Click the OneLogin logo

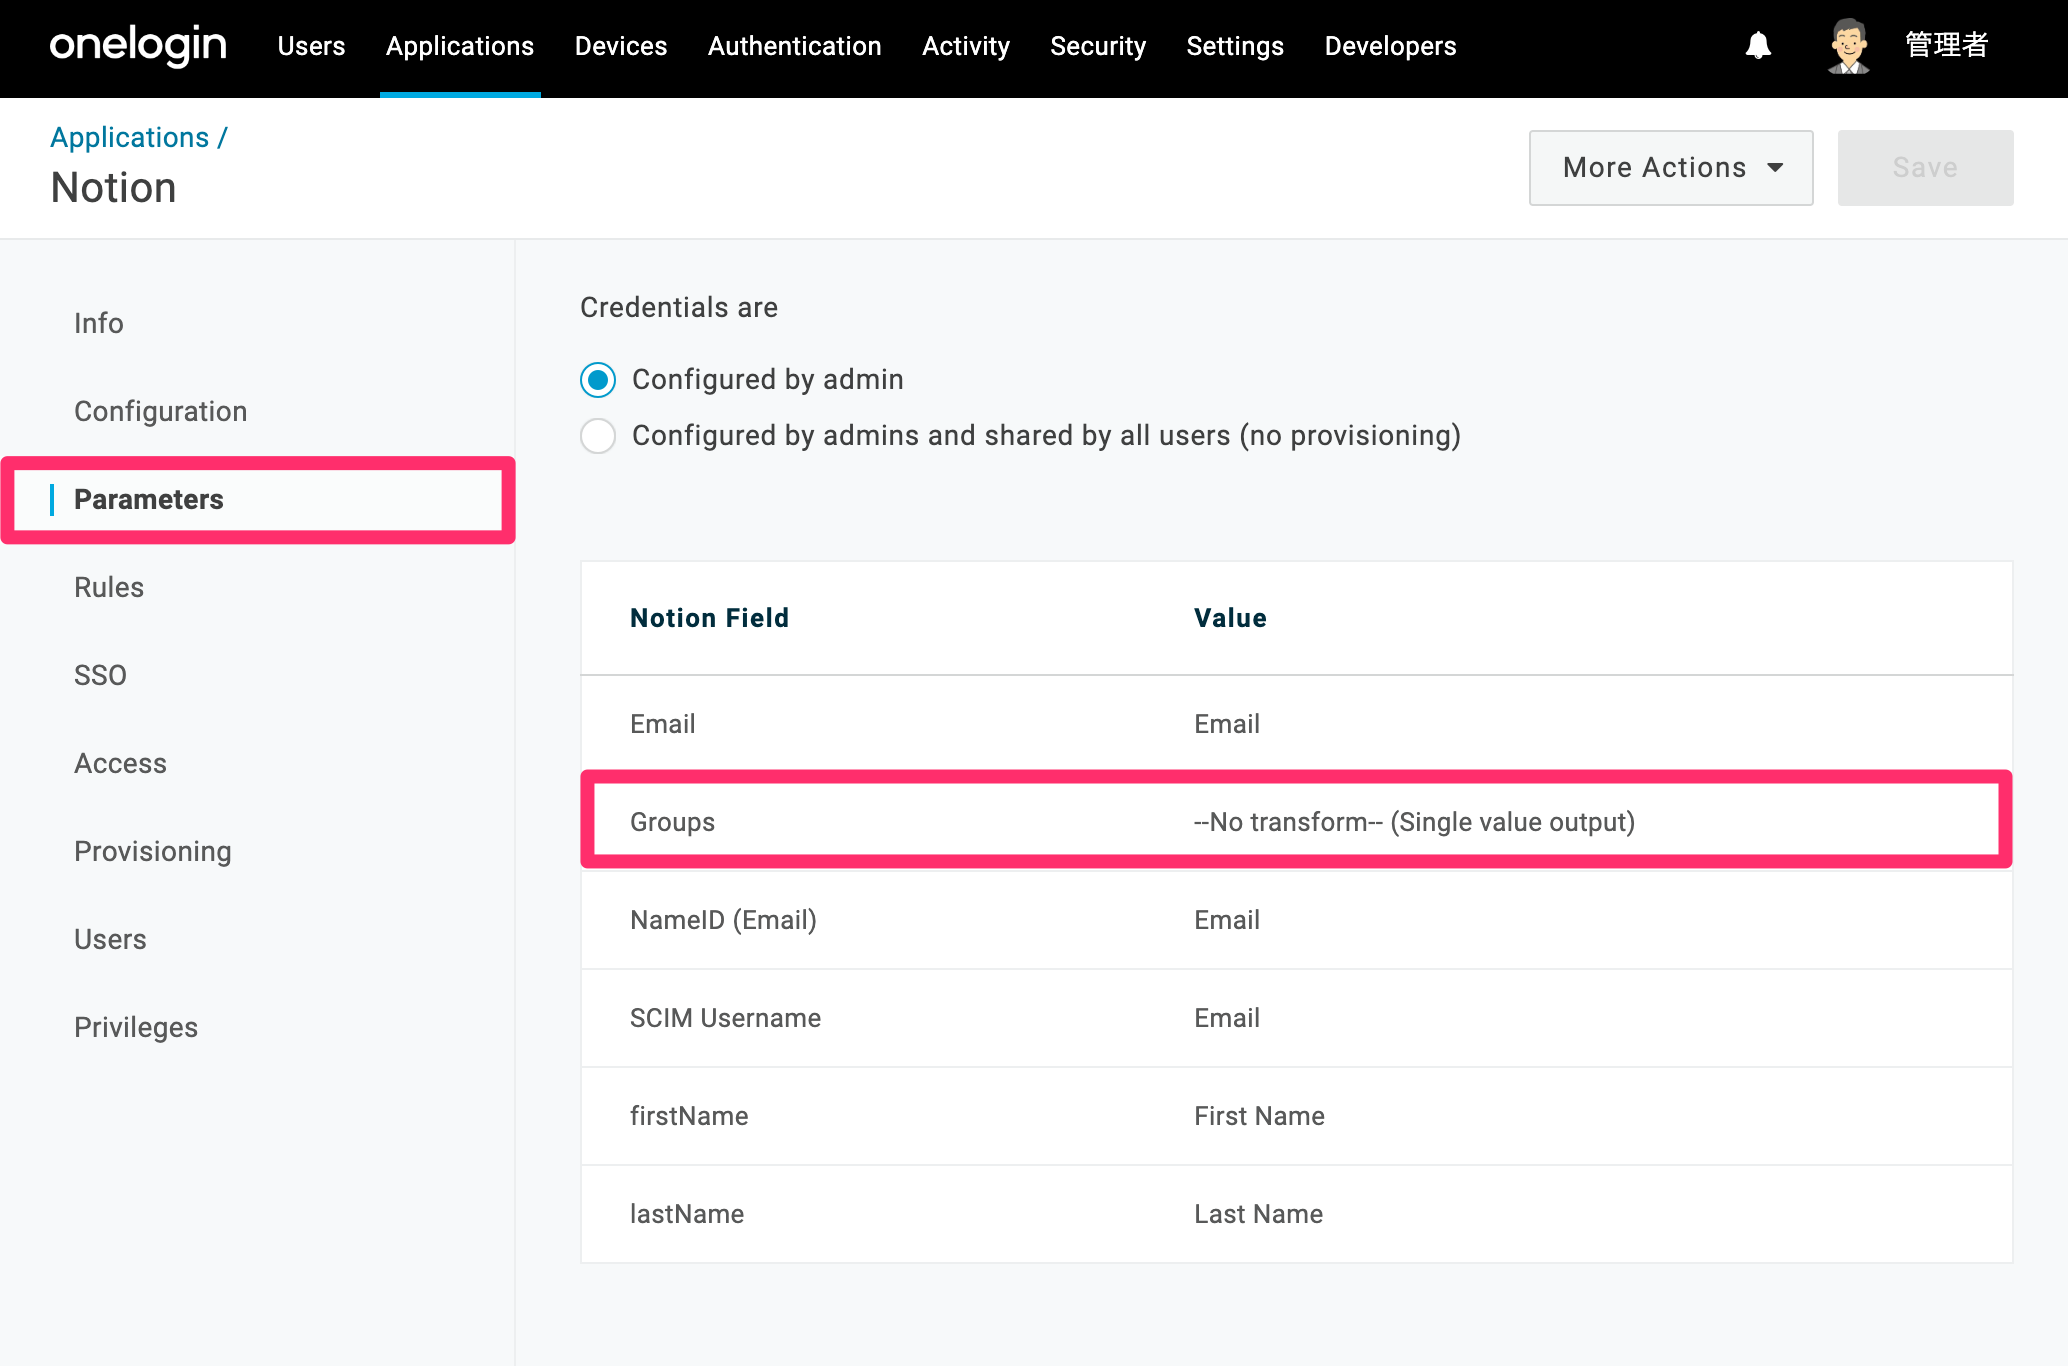pyautogui.click(x=138, y=46)
